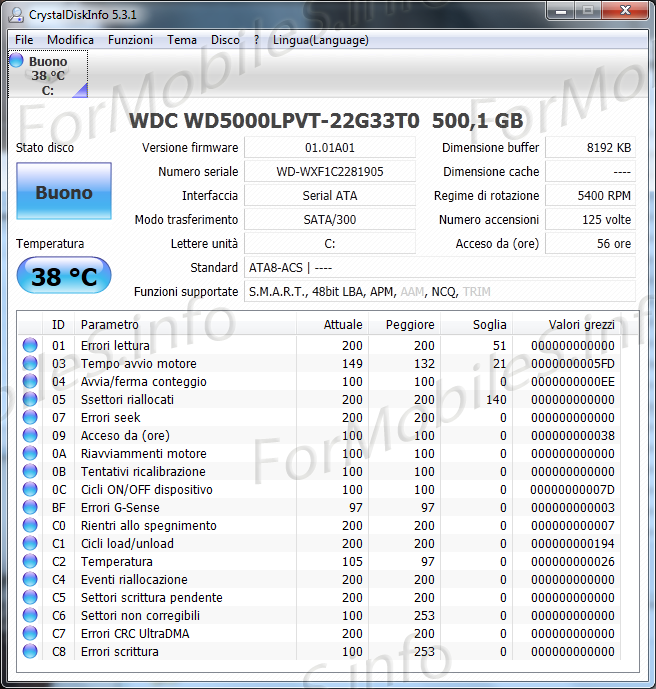
Task: Click status orb for Ssettori riallocati
Action: [x=30, y=400]
